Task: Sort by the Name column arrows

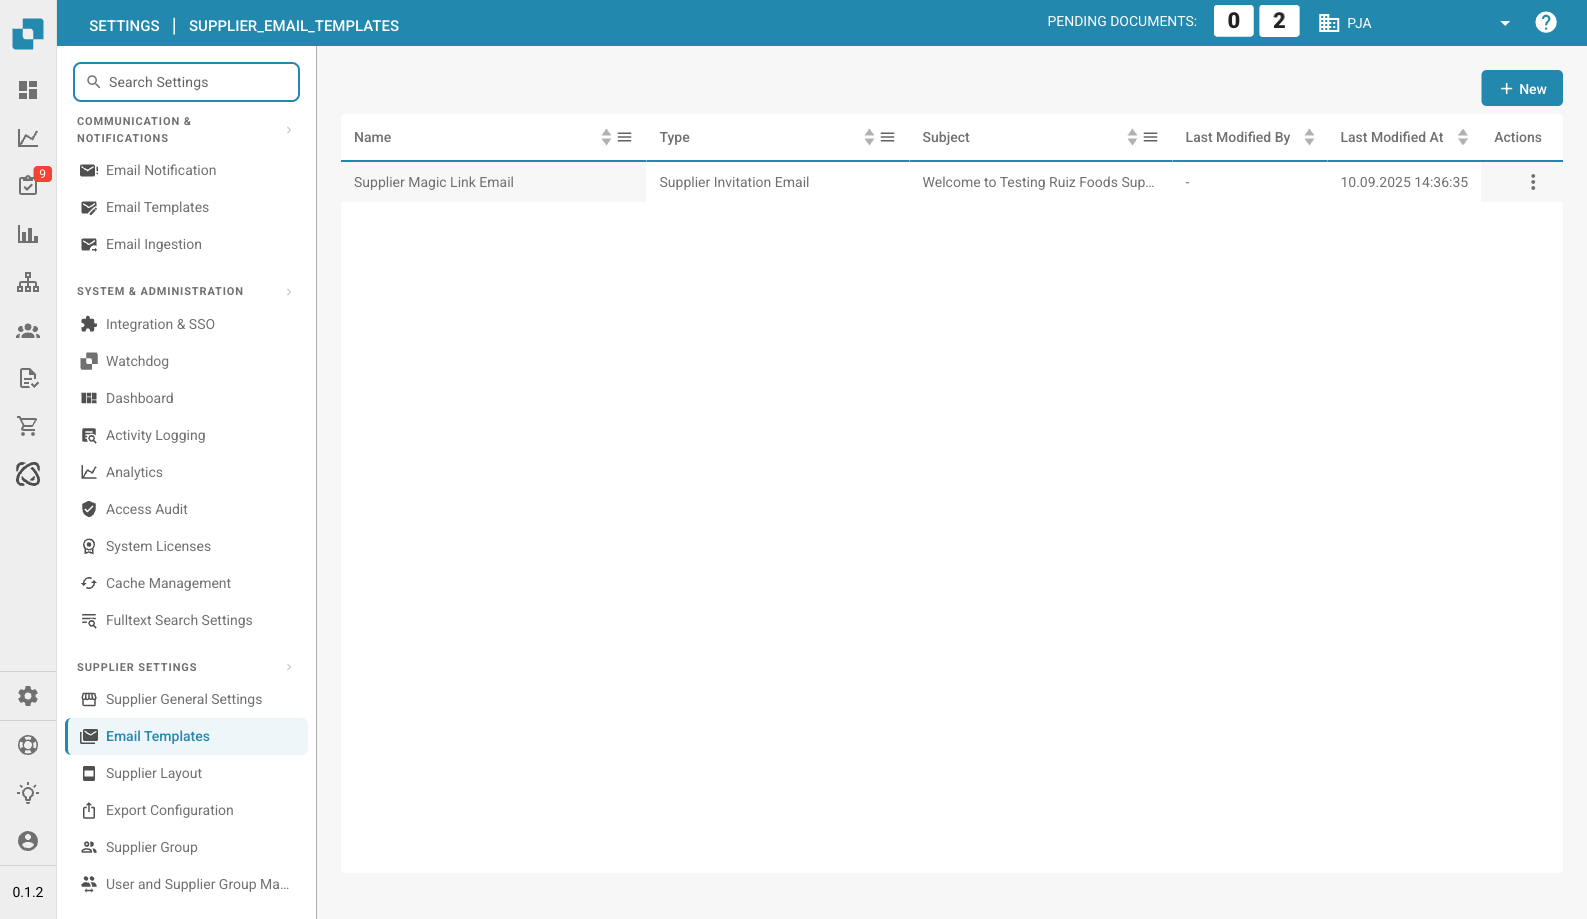Action: (x=606, y=137)
